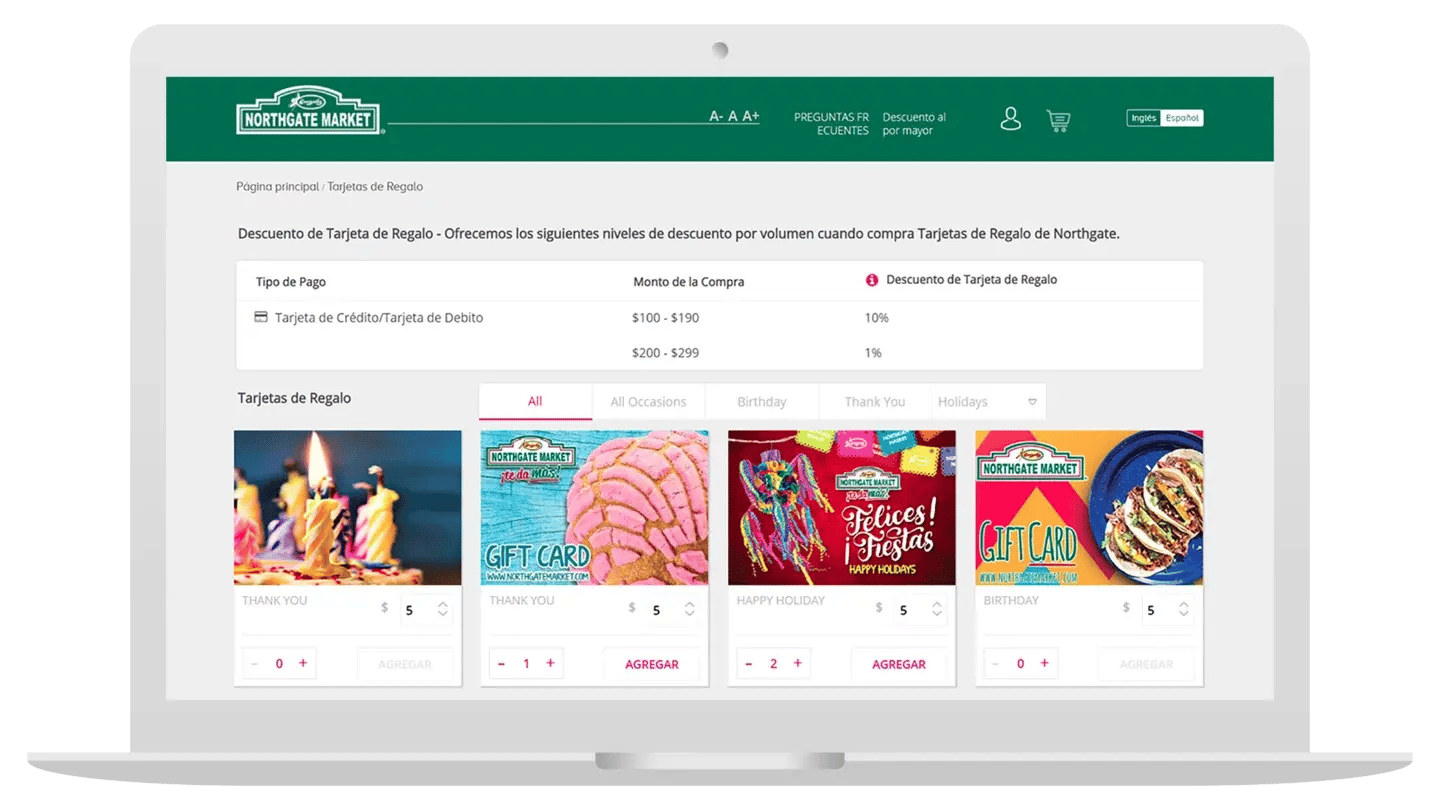Decrease quantity with minus on second Thank You card
The image size is (1440, 810).
pyautogui.click(x=501, y=662)
